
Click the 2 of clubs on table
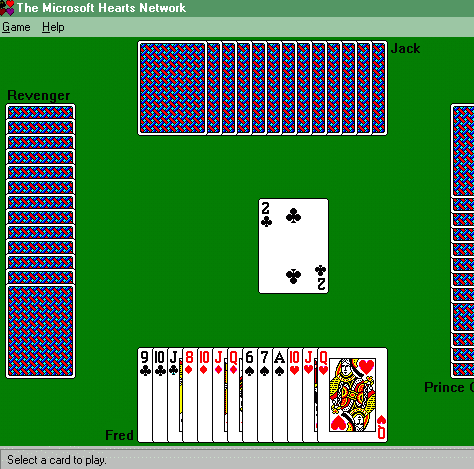point(293,246)
